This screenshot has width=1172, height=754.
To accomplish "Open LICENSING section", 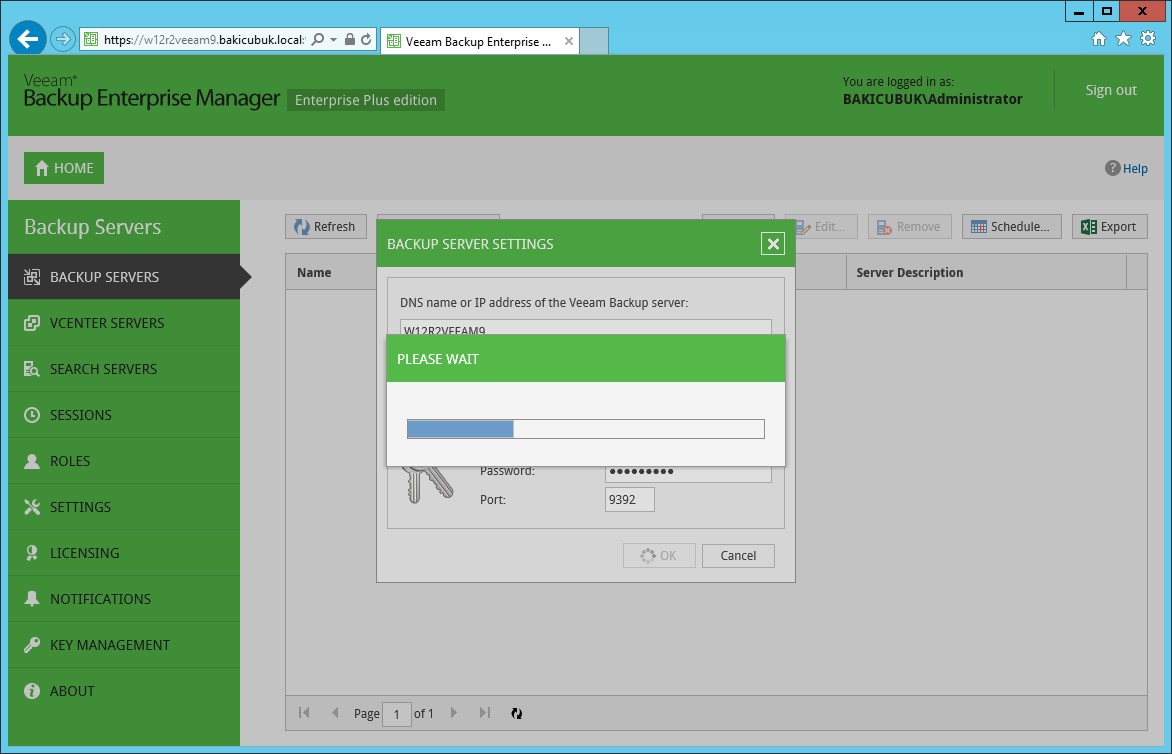I will coord(124,553).
